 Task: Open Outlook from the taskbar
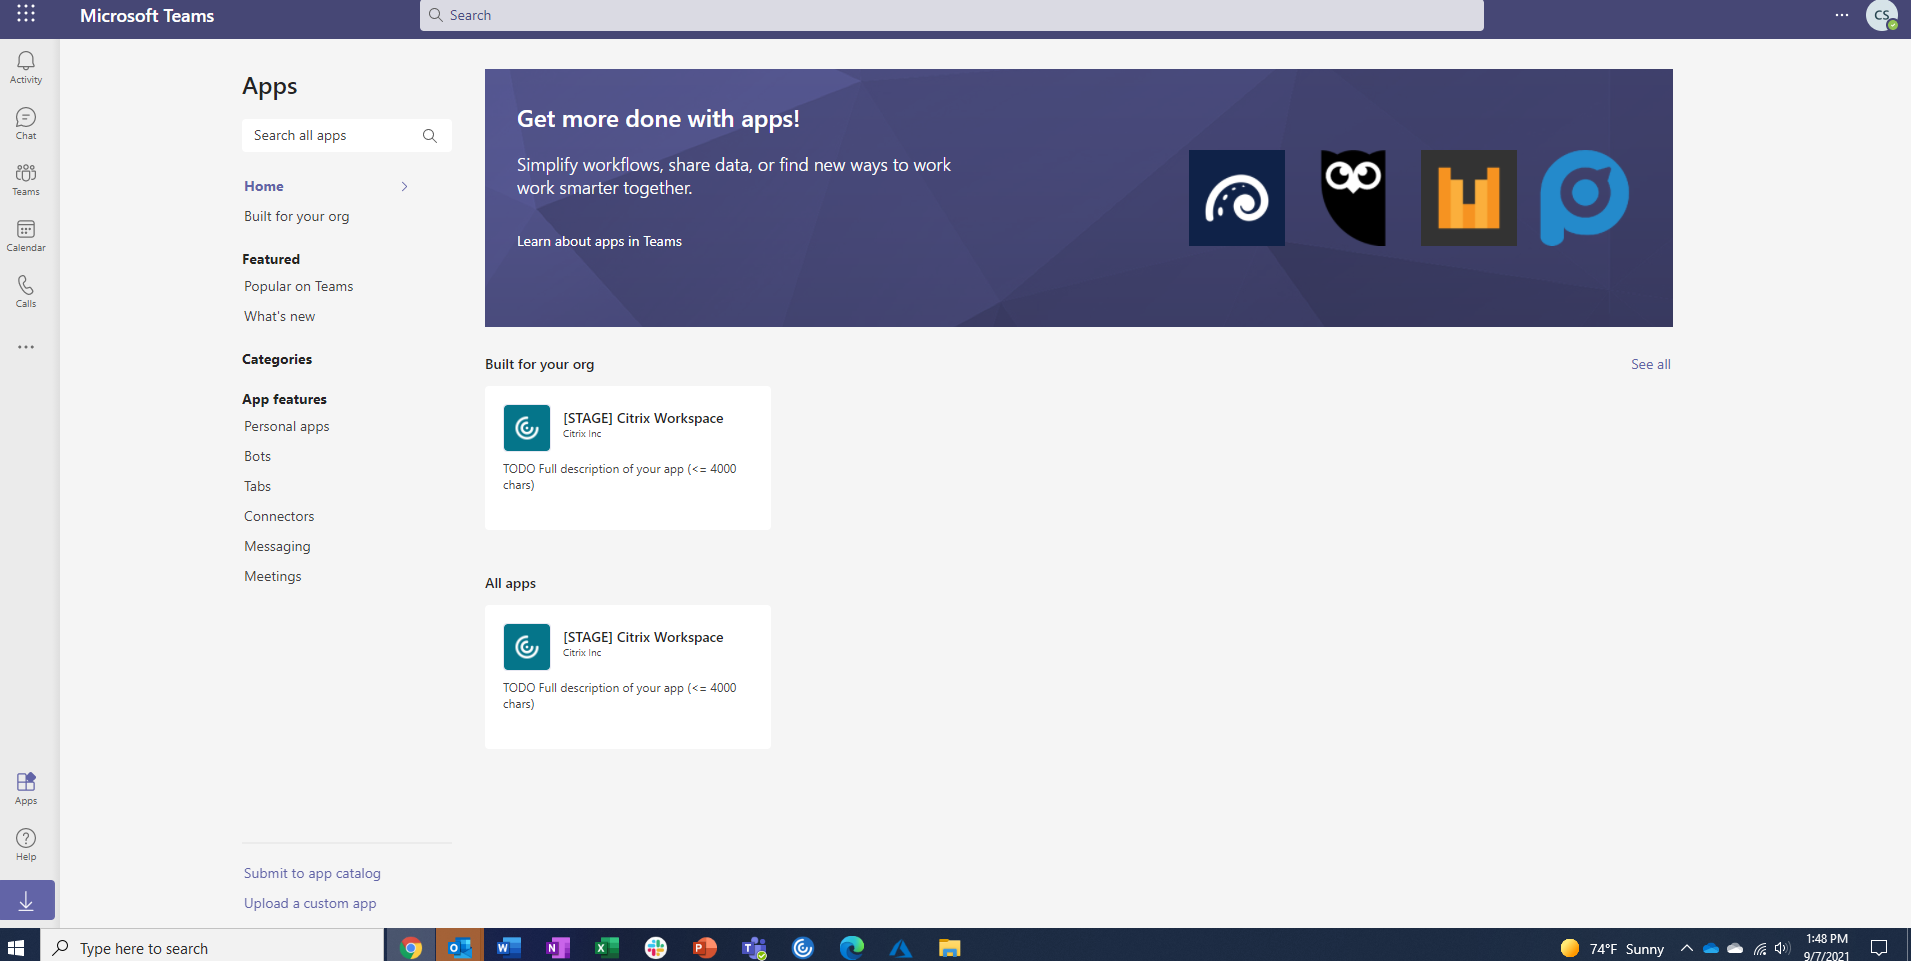(x=460, y=947)
